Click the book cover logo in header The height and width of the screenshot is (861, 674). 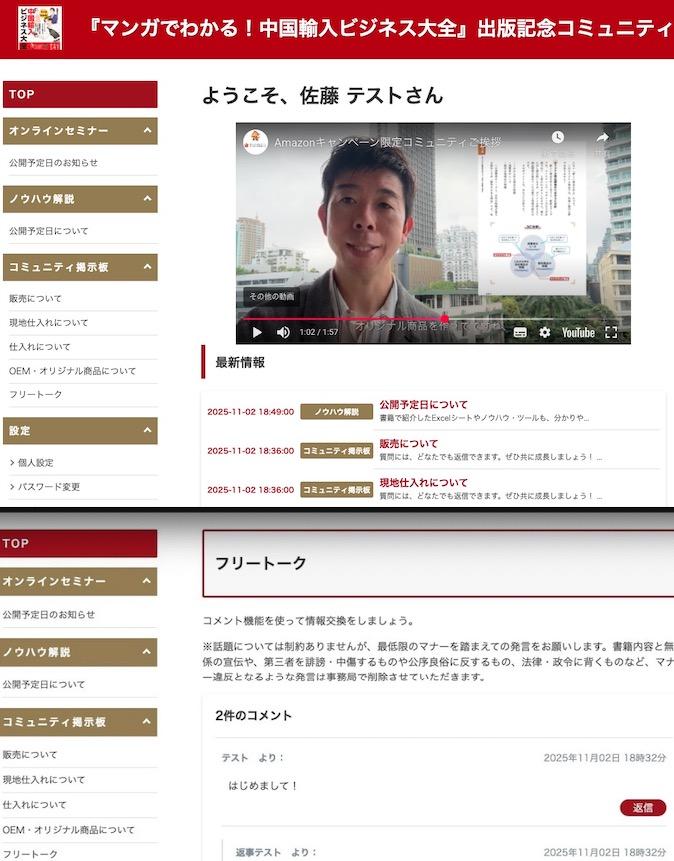(x=40, y=28)
